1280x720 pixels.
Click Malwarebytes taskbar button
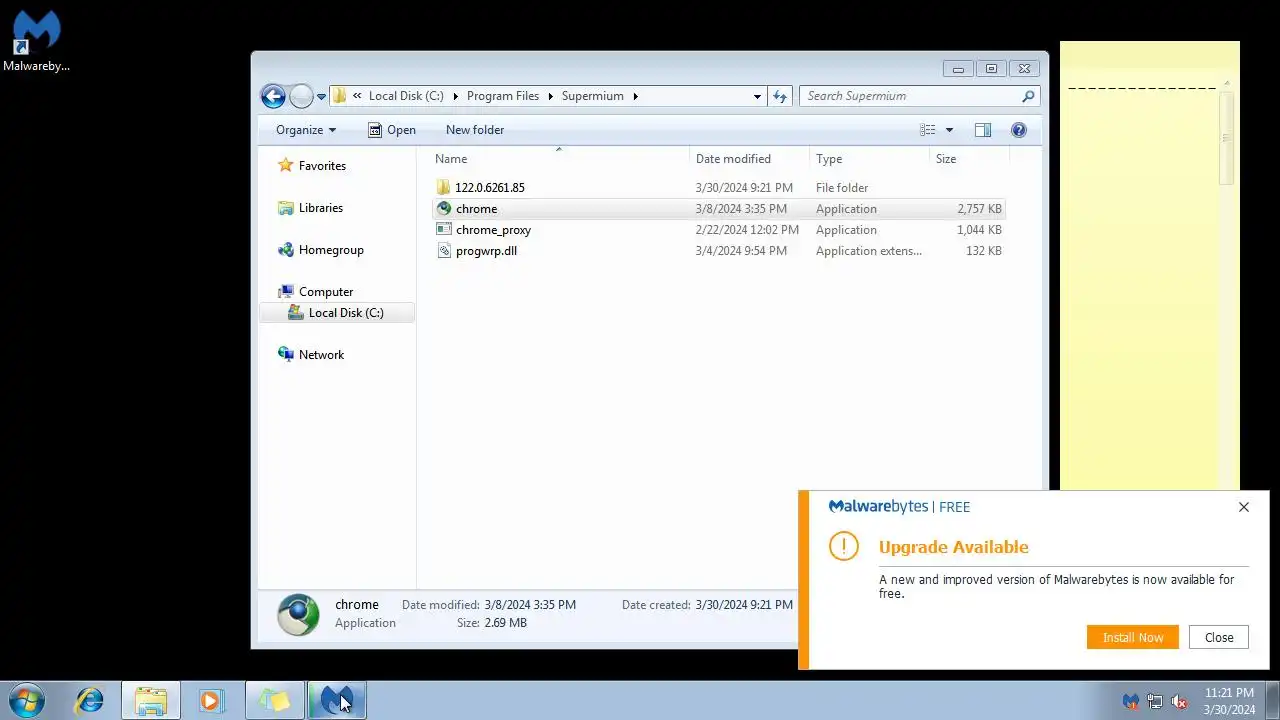pos(337,700)
